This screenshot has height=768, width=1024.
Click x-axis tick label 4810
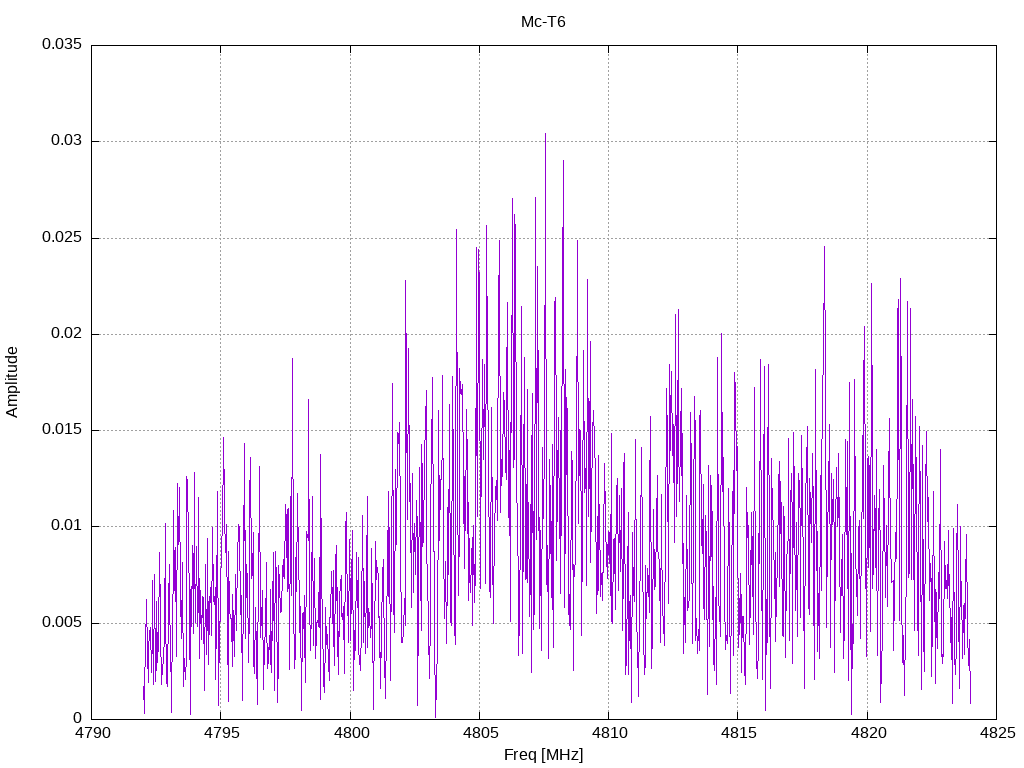(609, 733)
